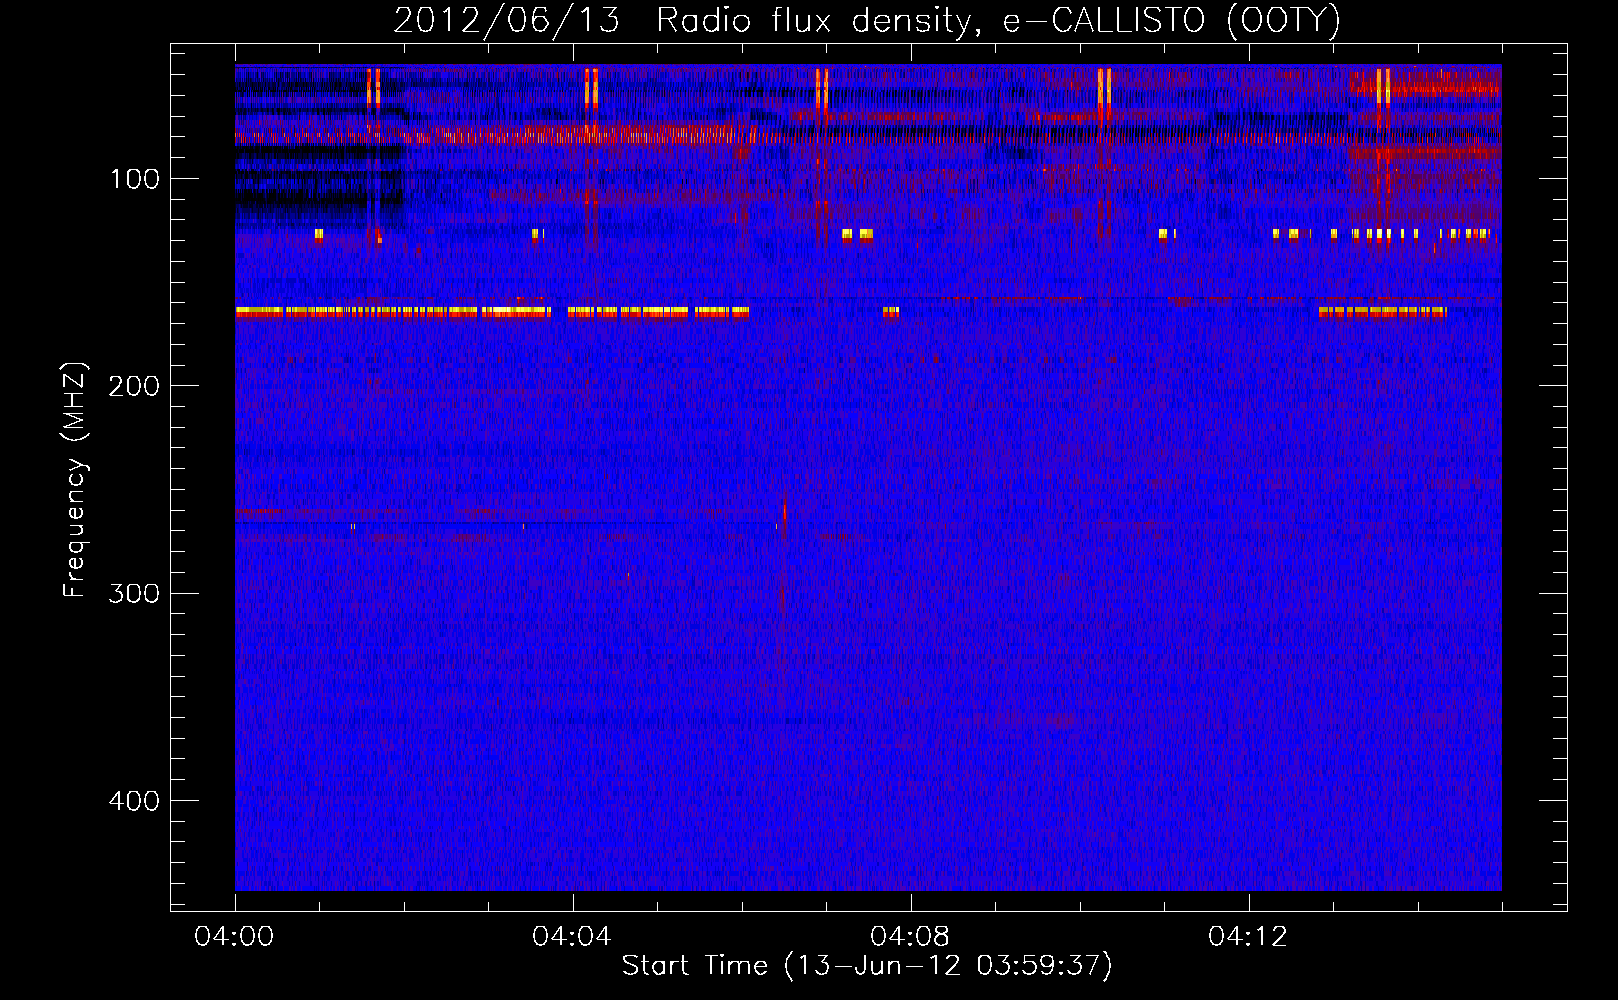
Task: Click the 200 frequency tick label
Action: click(x=134, y=386)
